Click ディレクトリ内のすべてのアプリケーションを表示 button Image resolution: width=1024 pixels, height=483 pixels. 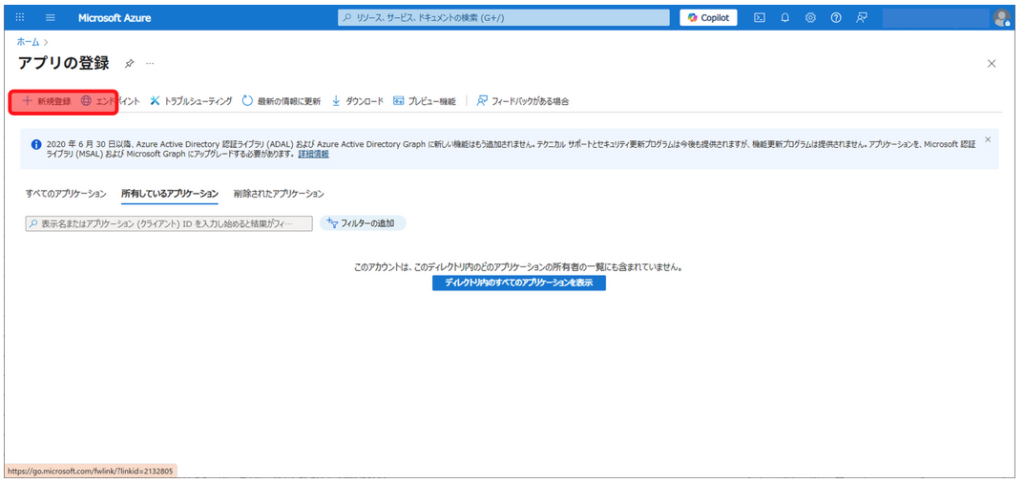[519, 283]
